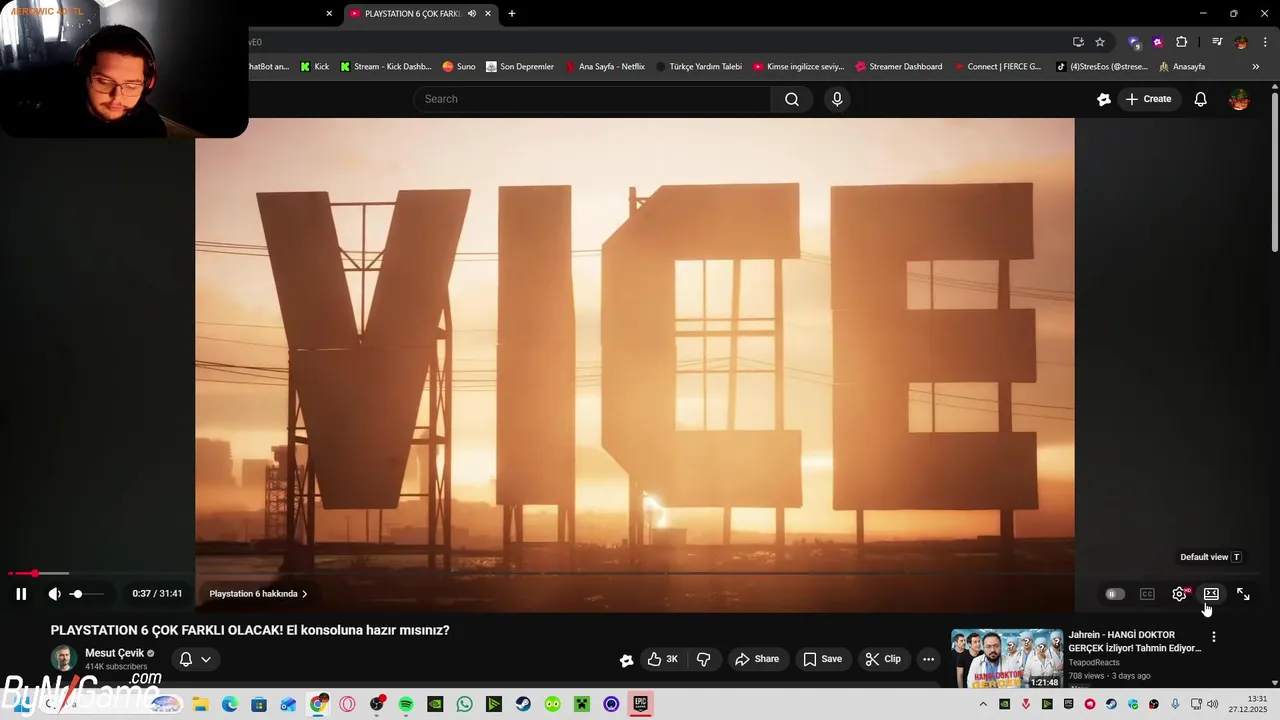Click the Mesut Çevik channel avatar

(64, 658)
